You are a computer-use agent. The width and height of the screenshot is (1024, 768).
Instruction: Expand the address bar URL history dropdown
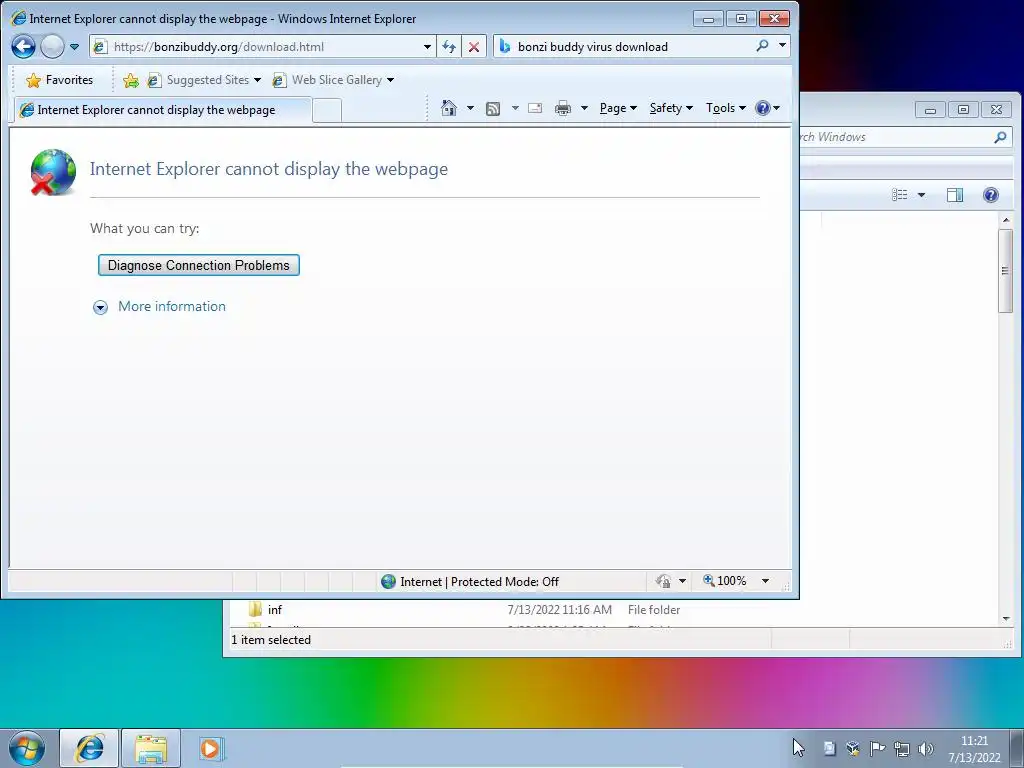pos(427,47)
